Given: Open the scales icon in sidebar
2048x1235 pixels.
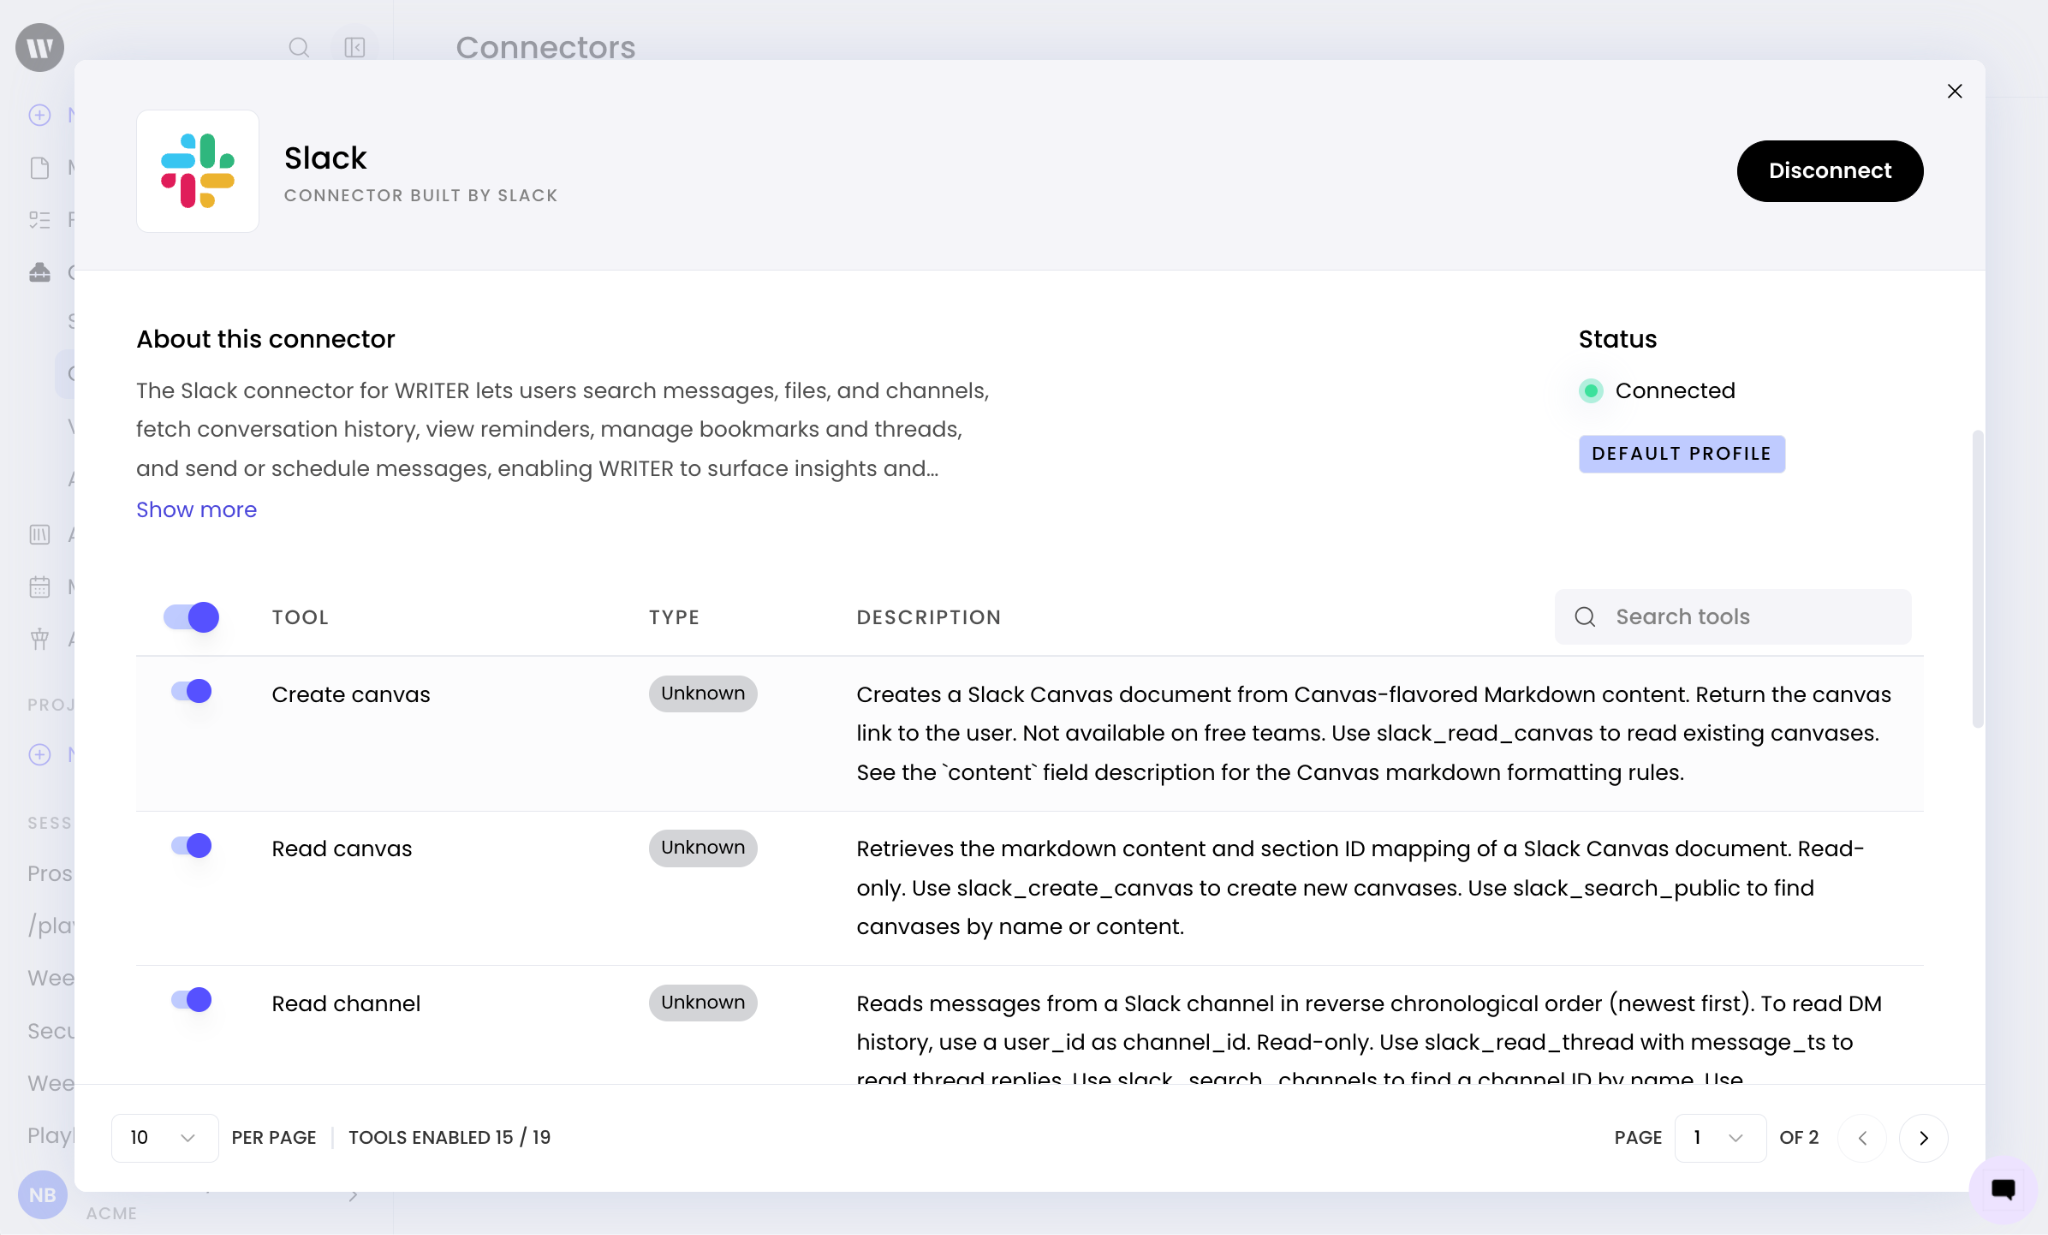Looking at the screenshot, I should tap(40, 639).
